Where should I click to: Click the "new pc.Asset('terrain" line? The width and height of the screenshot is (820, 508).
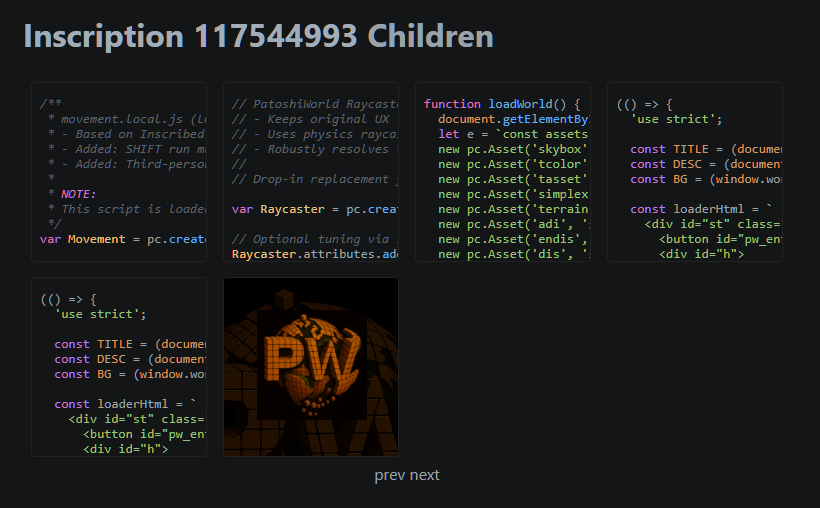513,209
